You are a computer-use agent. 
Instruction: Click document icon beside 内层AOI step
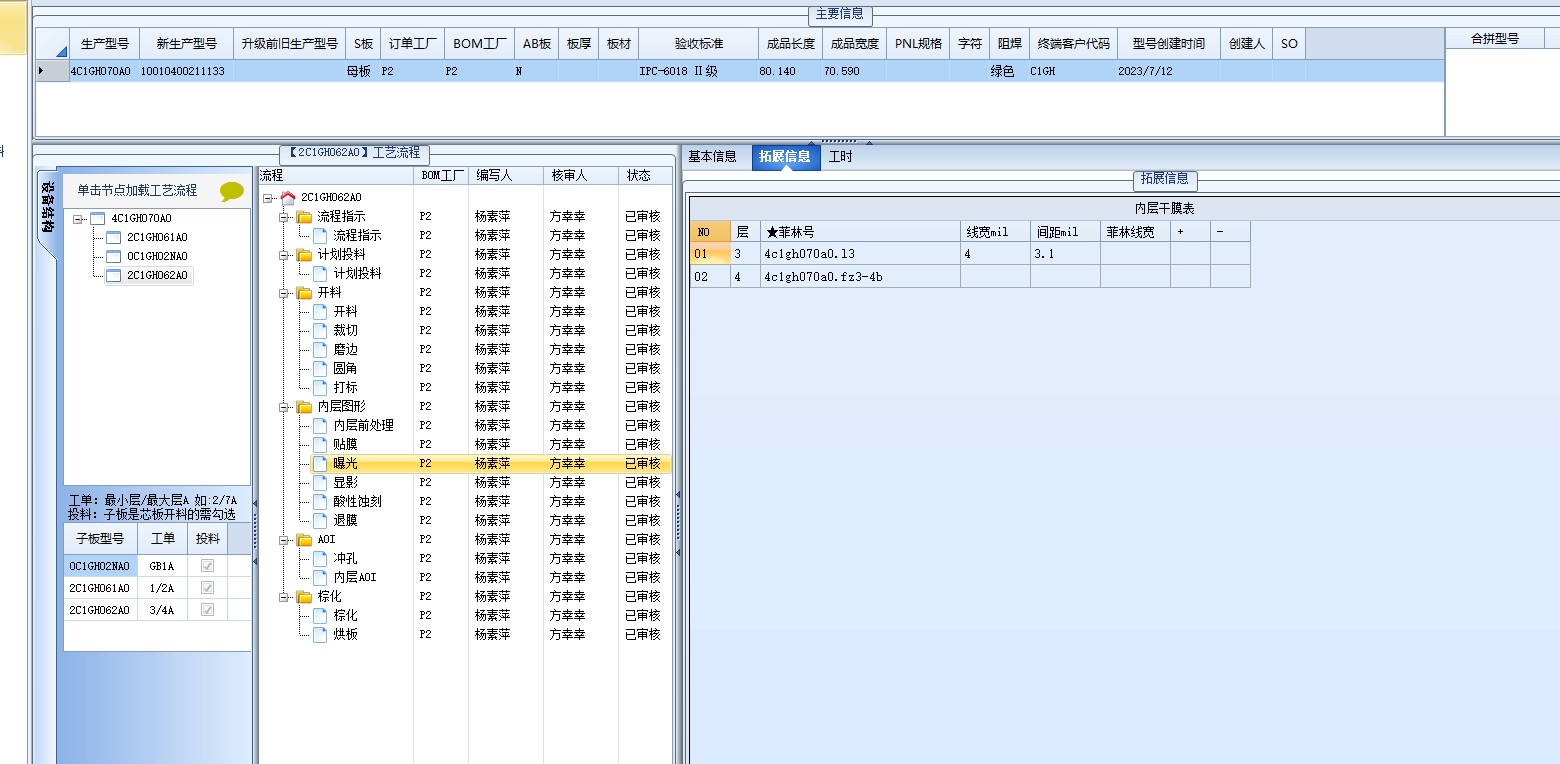coord(320,577)
